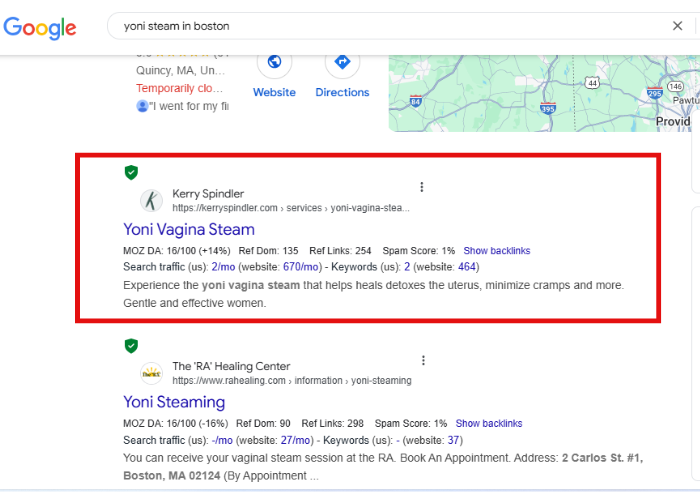Open the Yoni Steaming result
The image size is (700, 500).
click(x=174, y=402)
